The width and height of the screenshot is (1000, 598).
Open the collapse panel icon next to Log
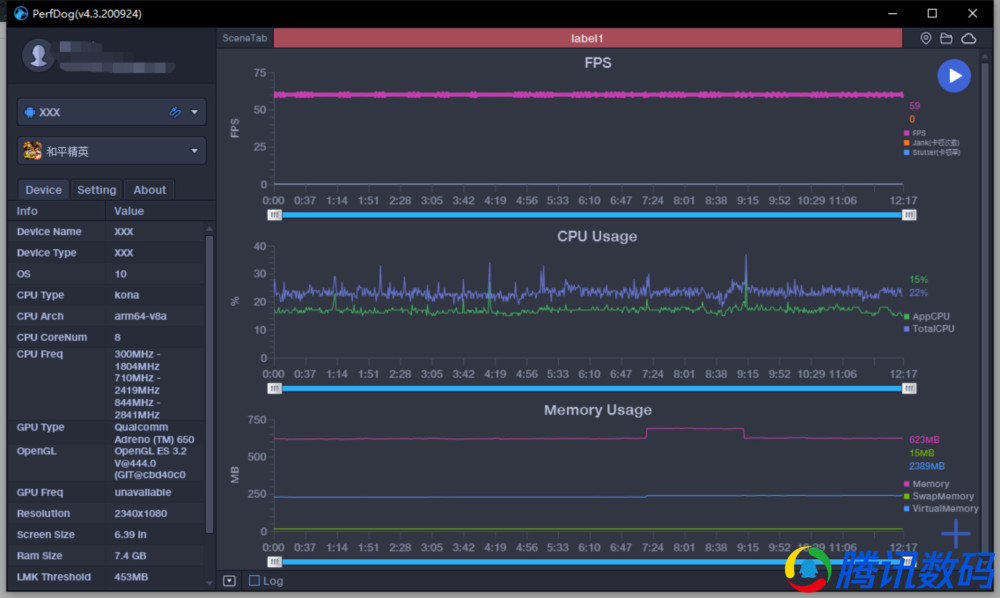point(229,581)
